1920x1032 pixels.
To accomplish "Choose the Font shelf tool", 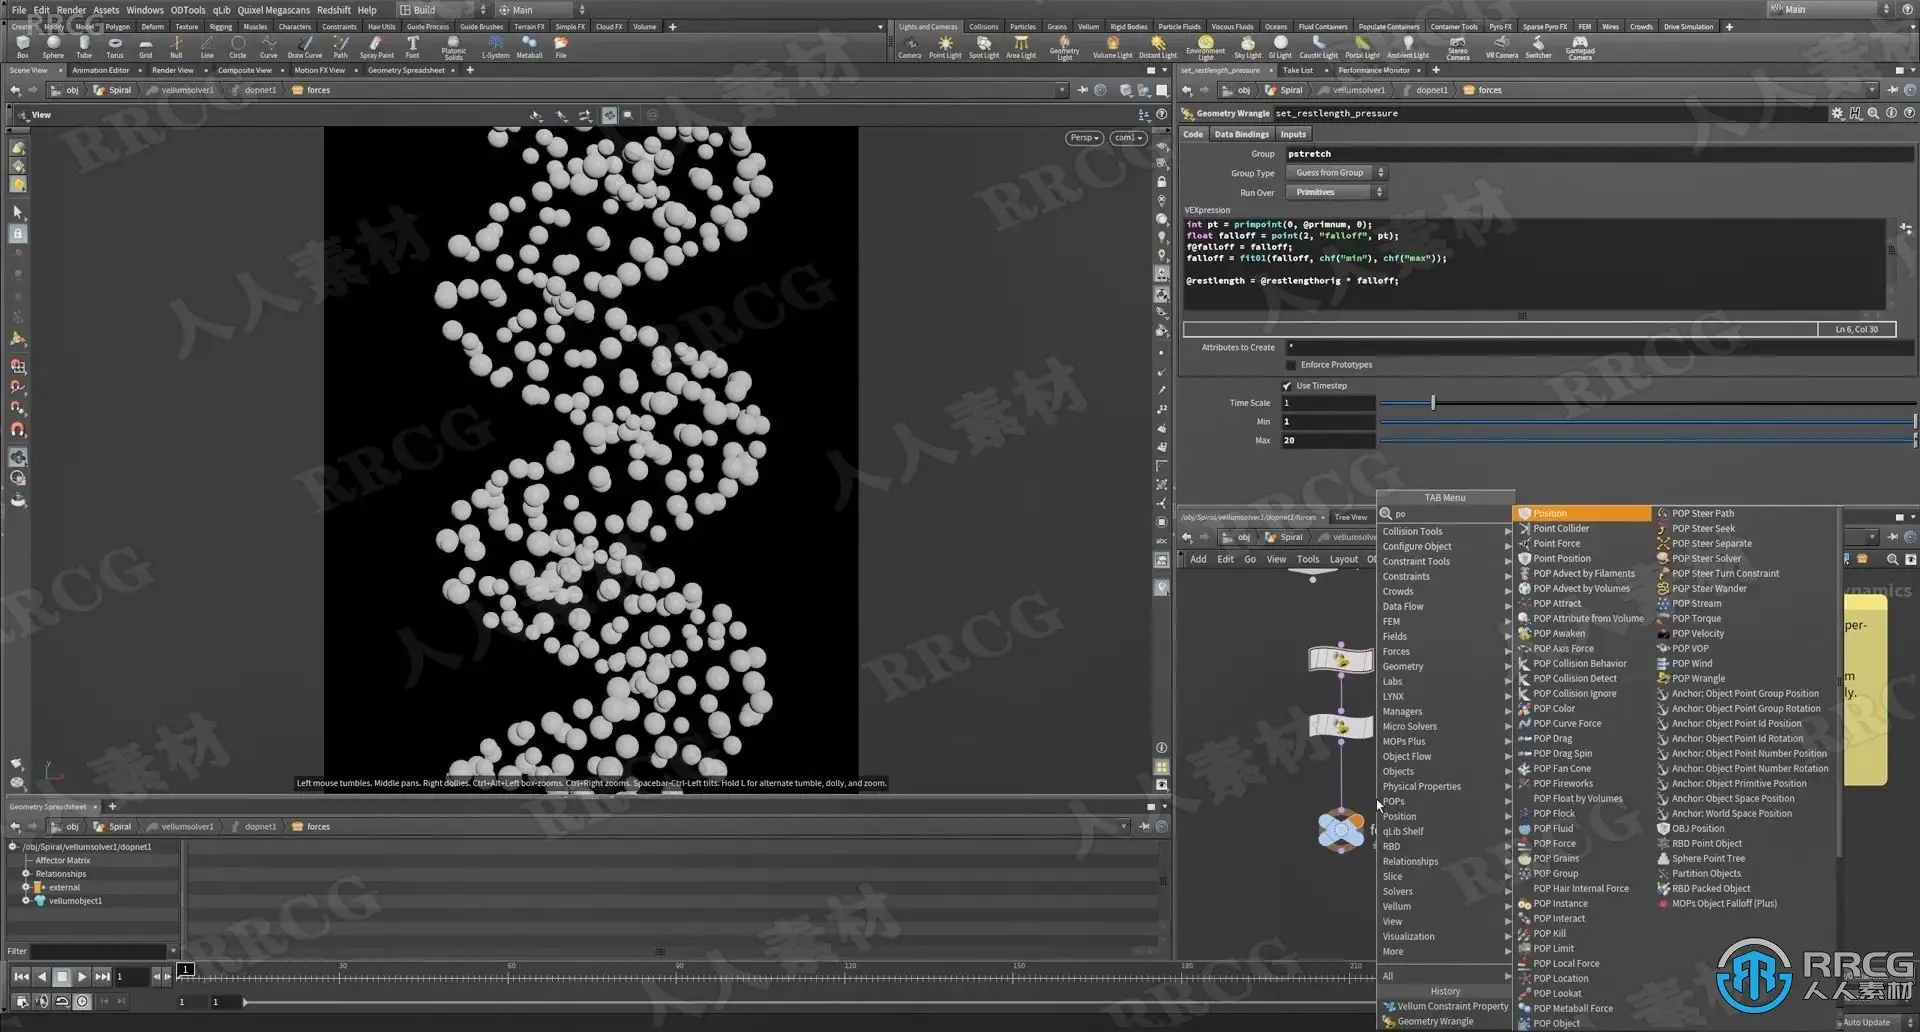I will pyautogui.click(x=412, y=47).
